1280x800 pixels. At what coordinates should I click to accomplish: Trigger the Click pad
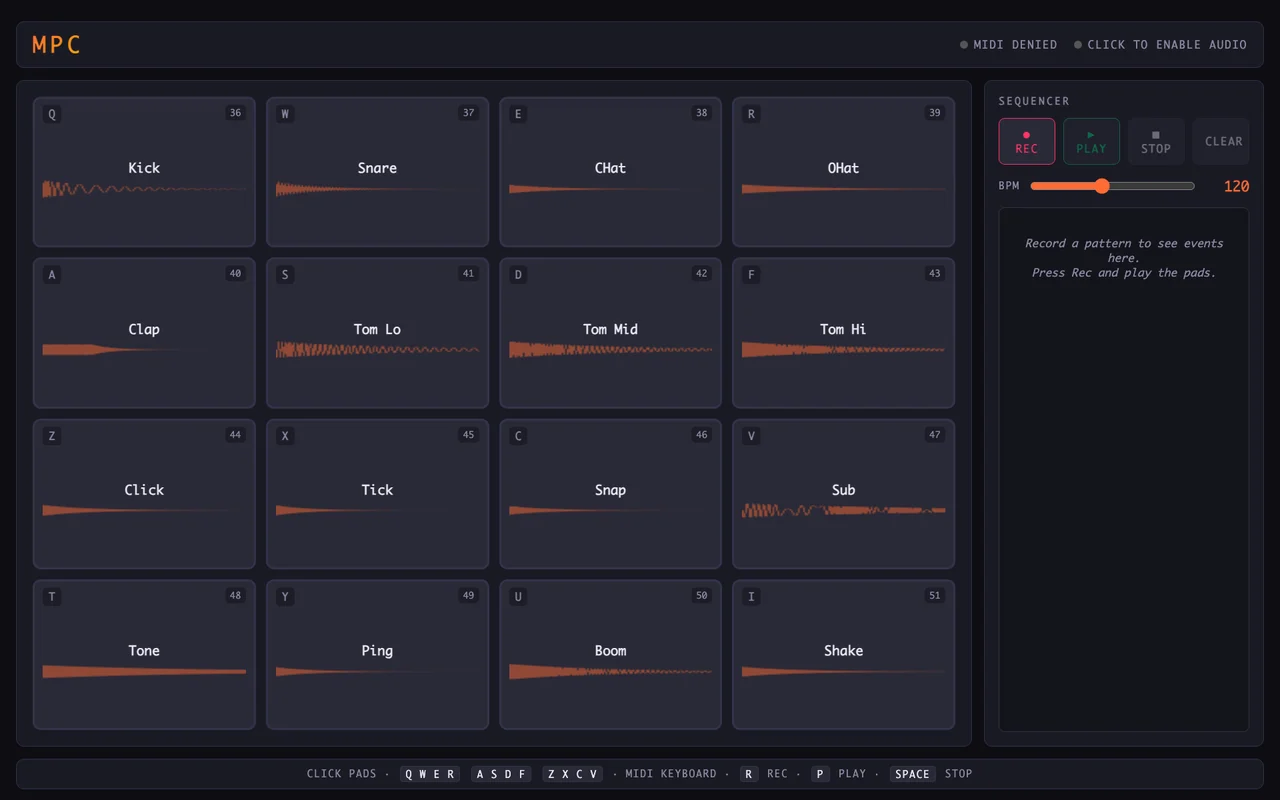tap(144, 494)
